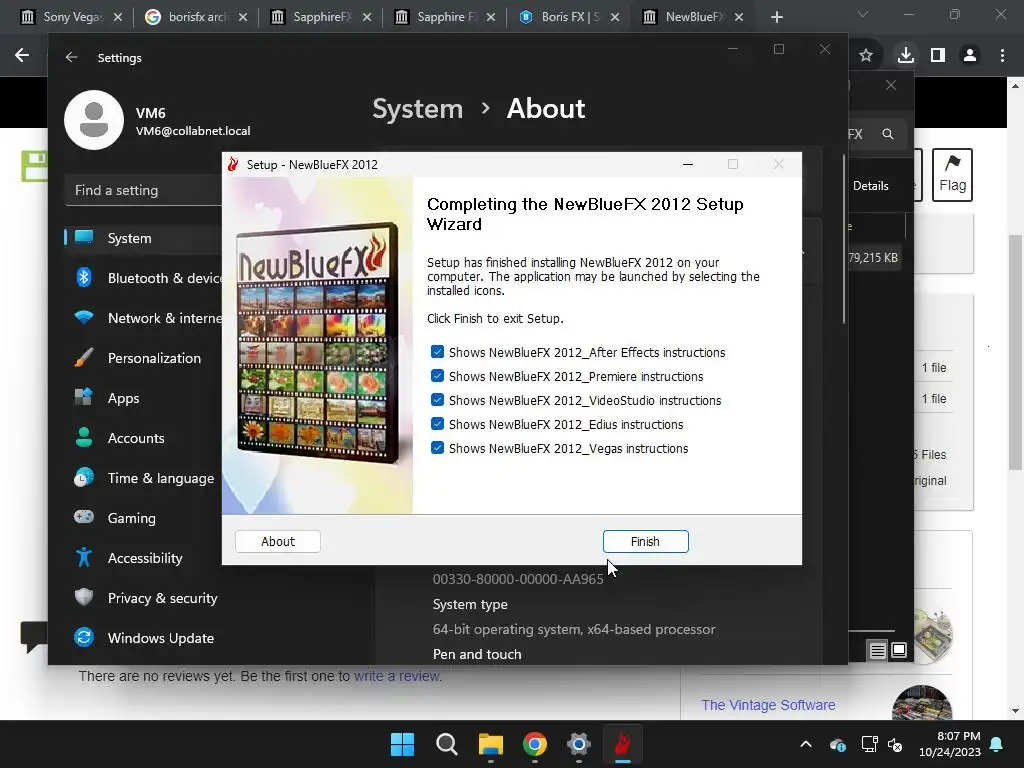Click the webpage vertical scrollbar
This screenshot has height=768, width=1024.
pos(1015,351)
